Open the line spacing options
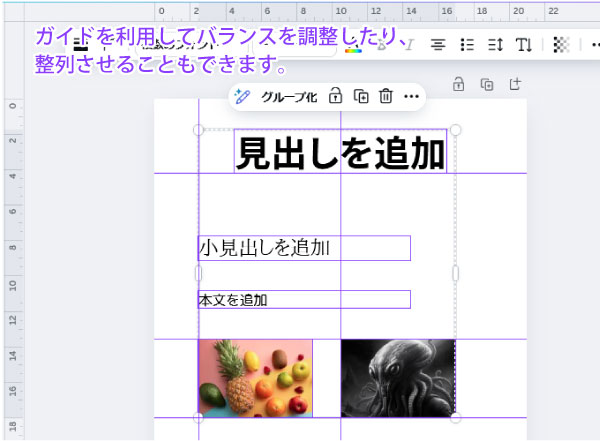Screen dimensions: 600x441 496,45
